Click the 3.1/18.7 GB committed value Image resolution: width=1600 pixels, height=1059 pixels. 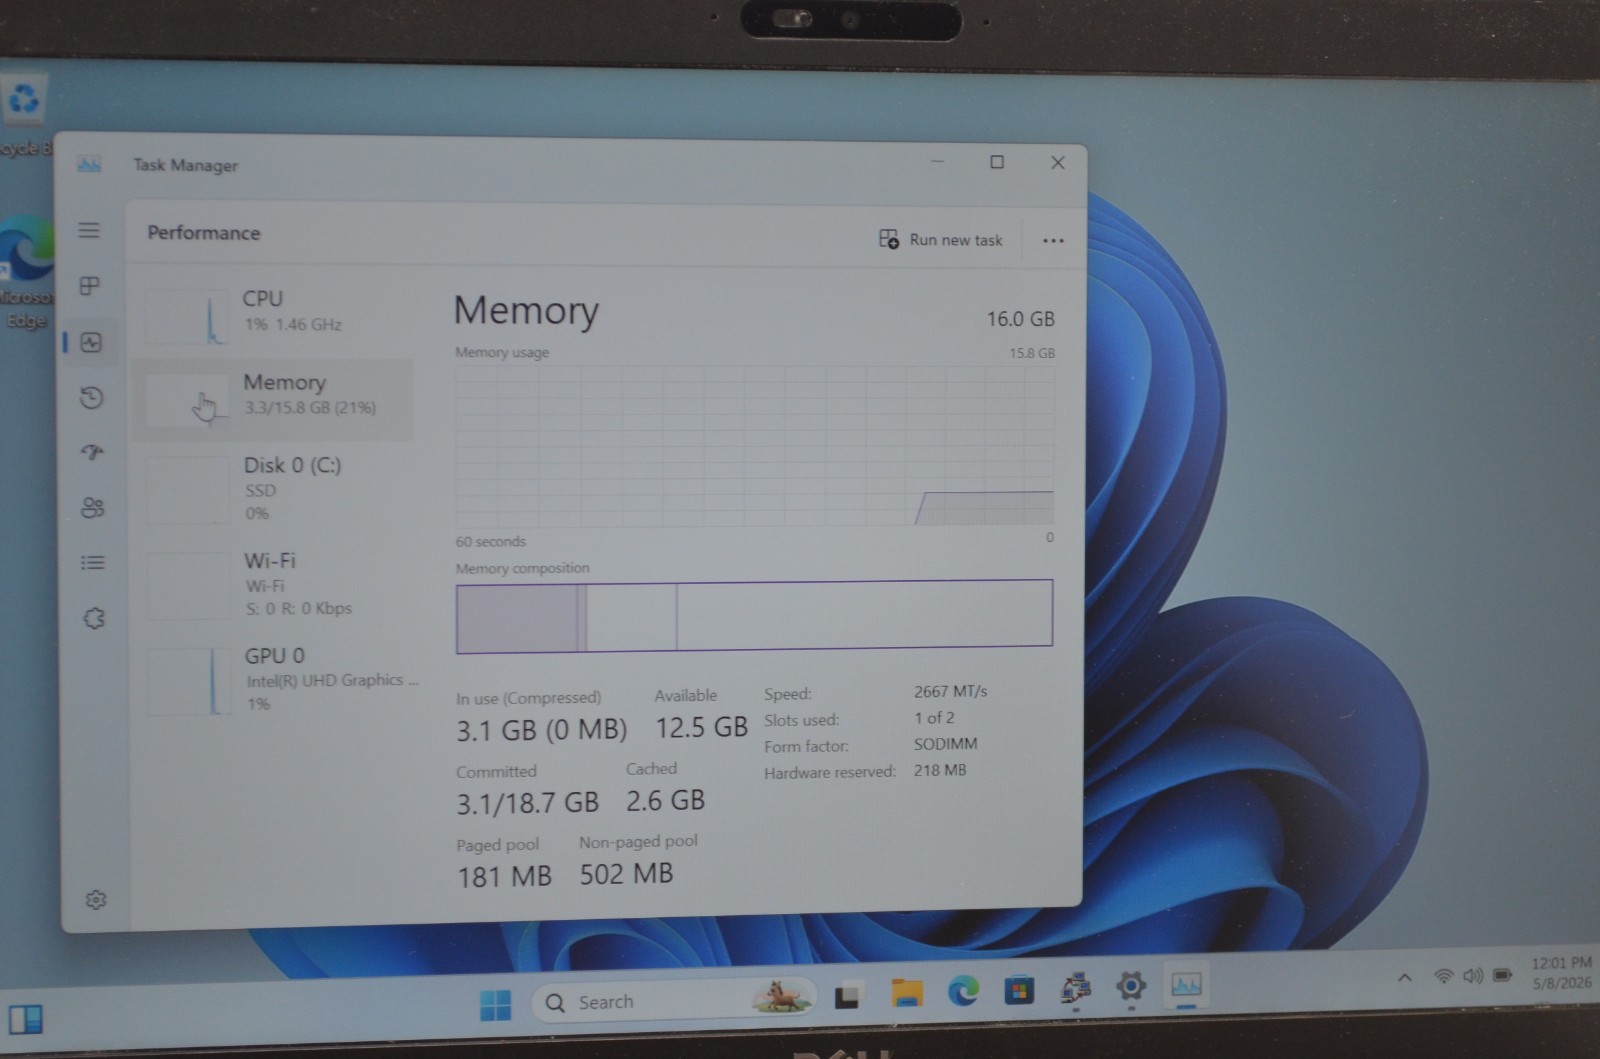click(527, 803)
